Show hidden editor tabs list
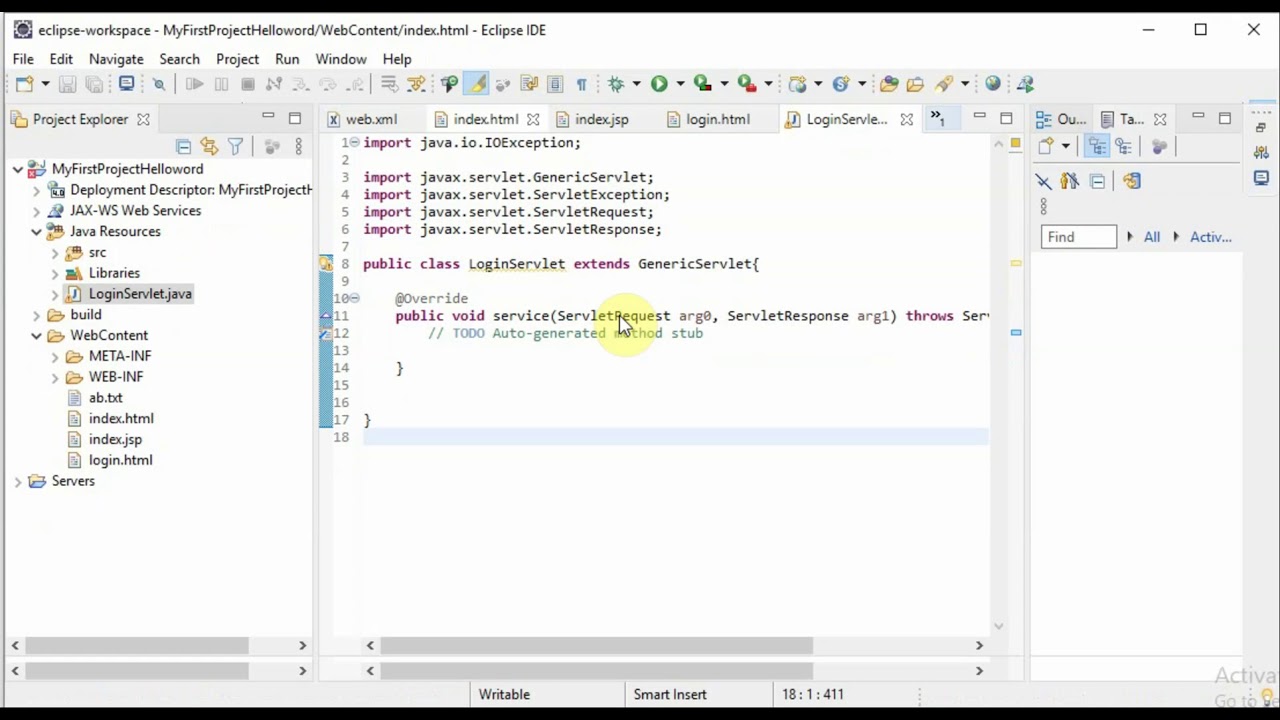Image resolution: width=1280 pixels, height=720 pixels. [x=938, y=119]
